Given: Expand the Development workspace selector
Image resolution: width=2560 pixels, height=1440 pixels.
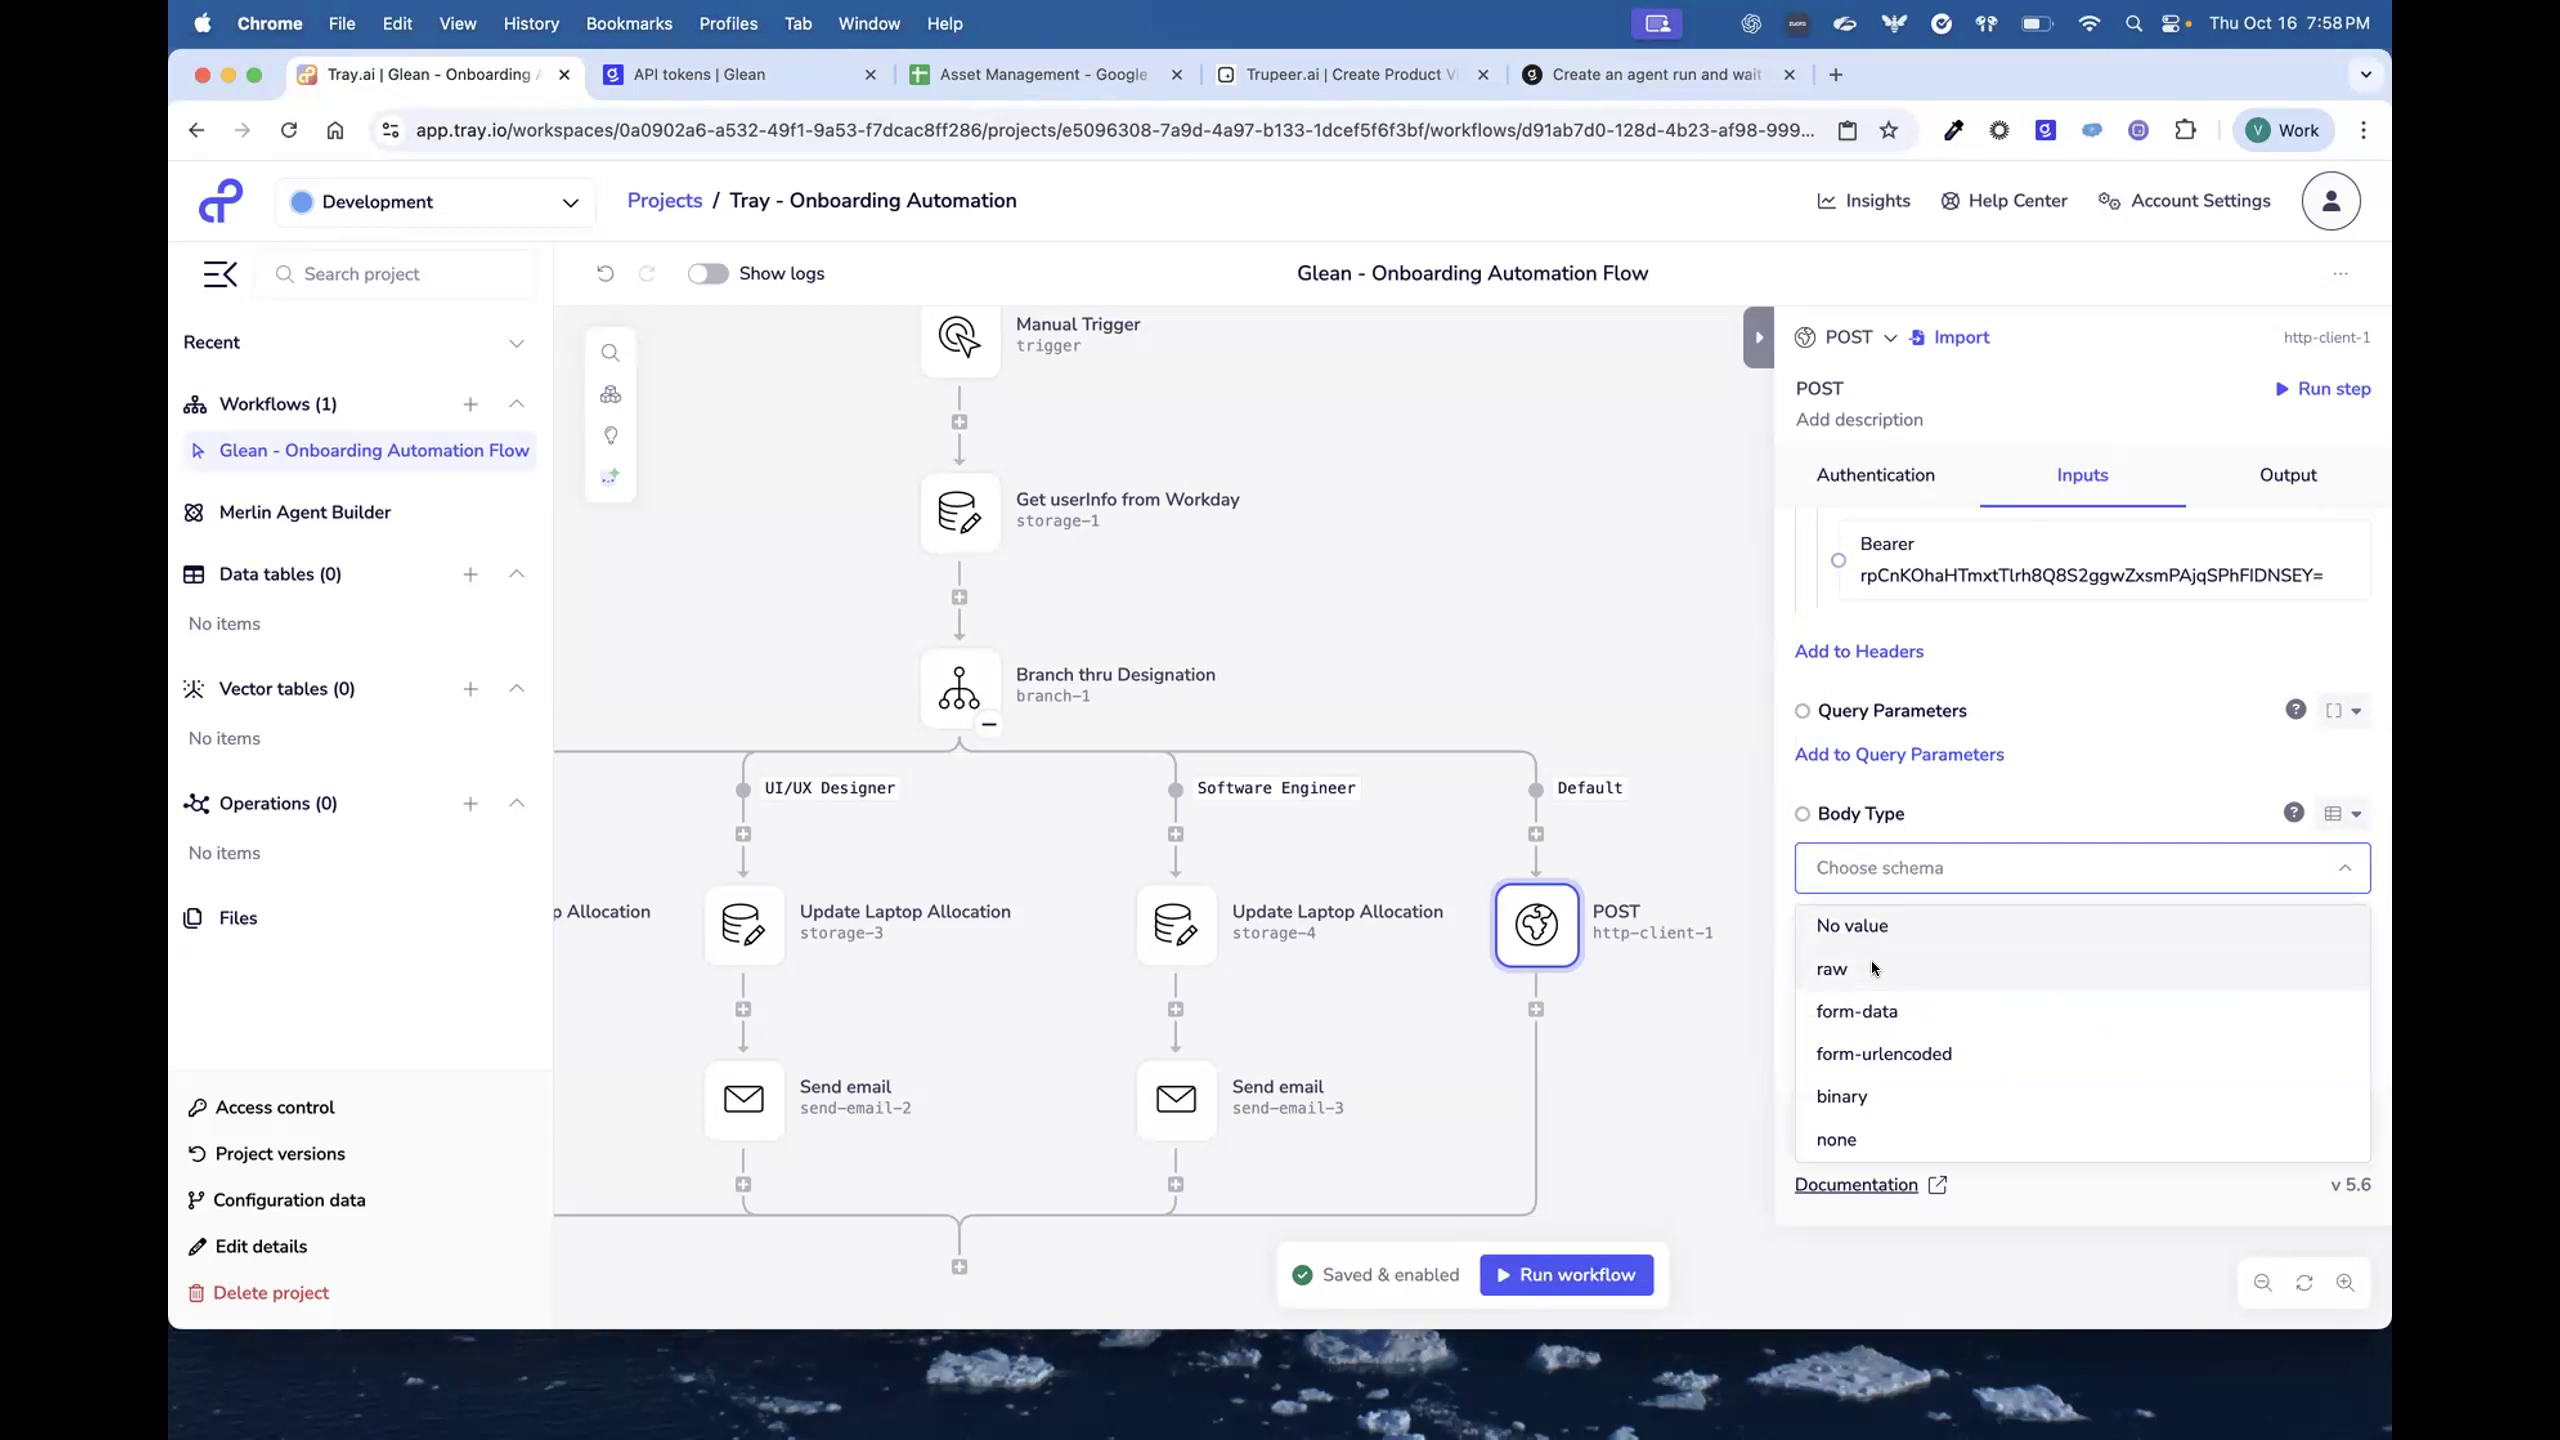Looking at the screenshot, I should coord(569,201).
